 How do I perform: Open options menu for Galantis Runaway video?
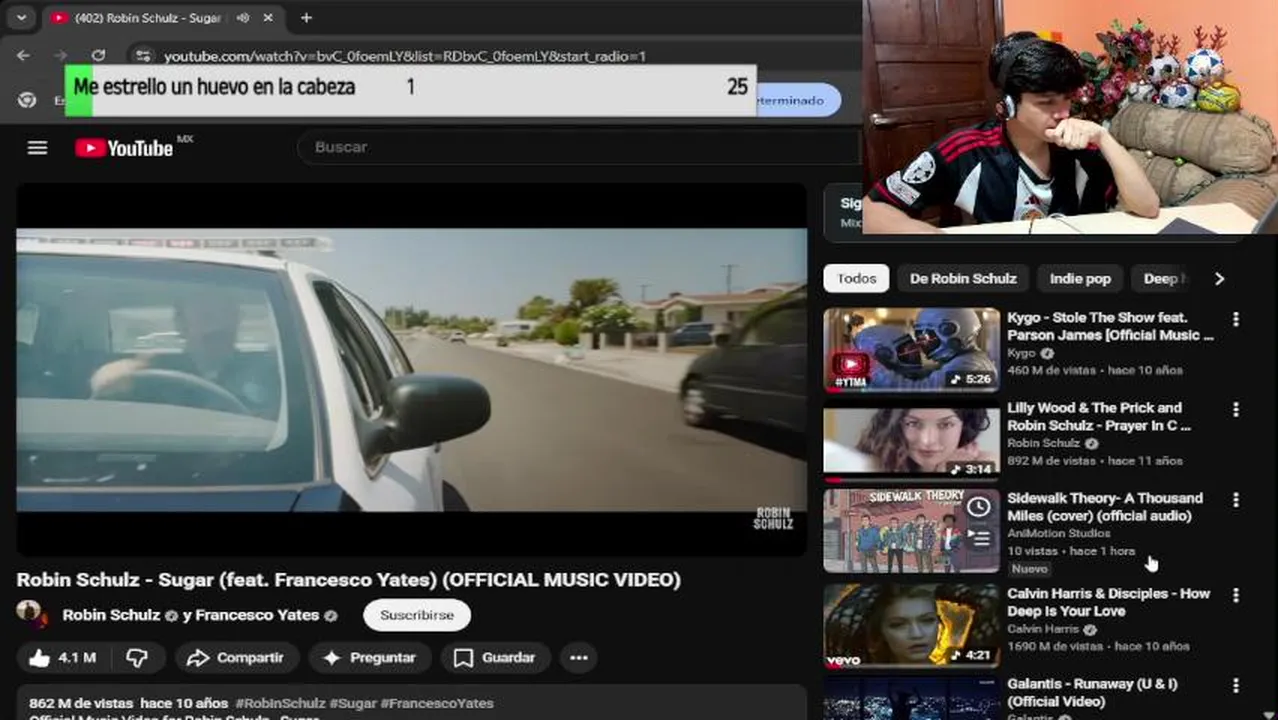(1236, 686)
